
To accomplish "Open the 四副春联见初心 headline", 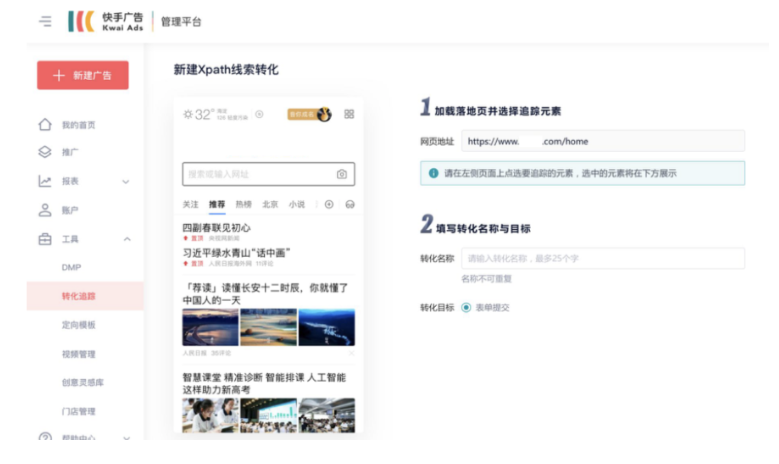I will coord(216,228).
